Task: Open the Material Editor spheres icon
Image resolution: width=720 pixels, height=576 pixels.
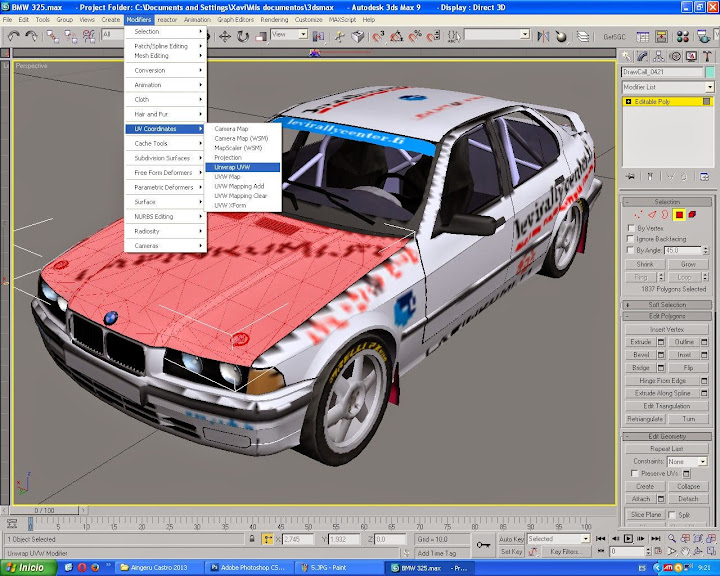Action: [682, 36]
